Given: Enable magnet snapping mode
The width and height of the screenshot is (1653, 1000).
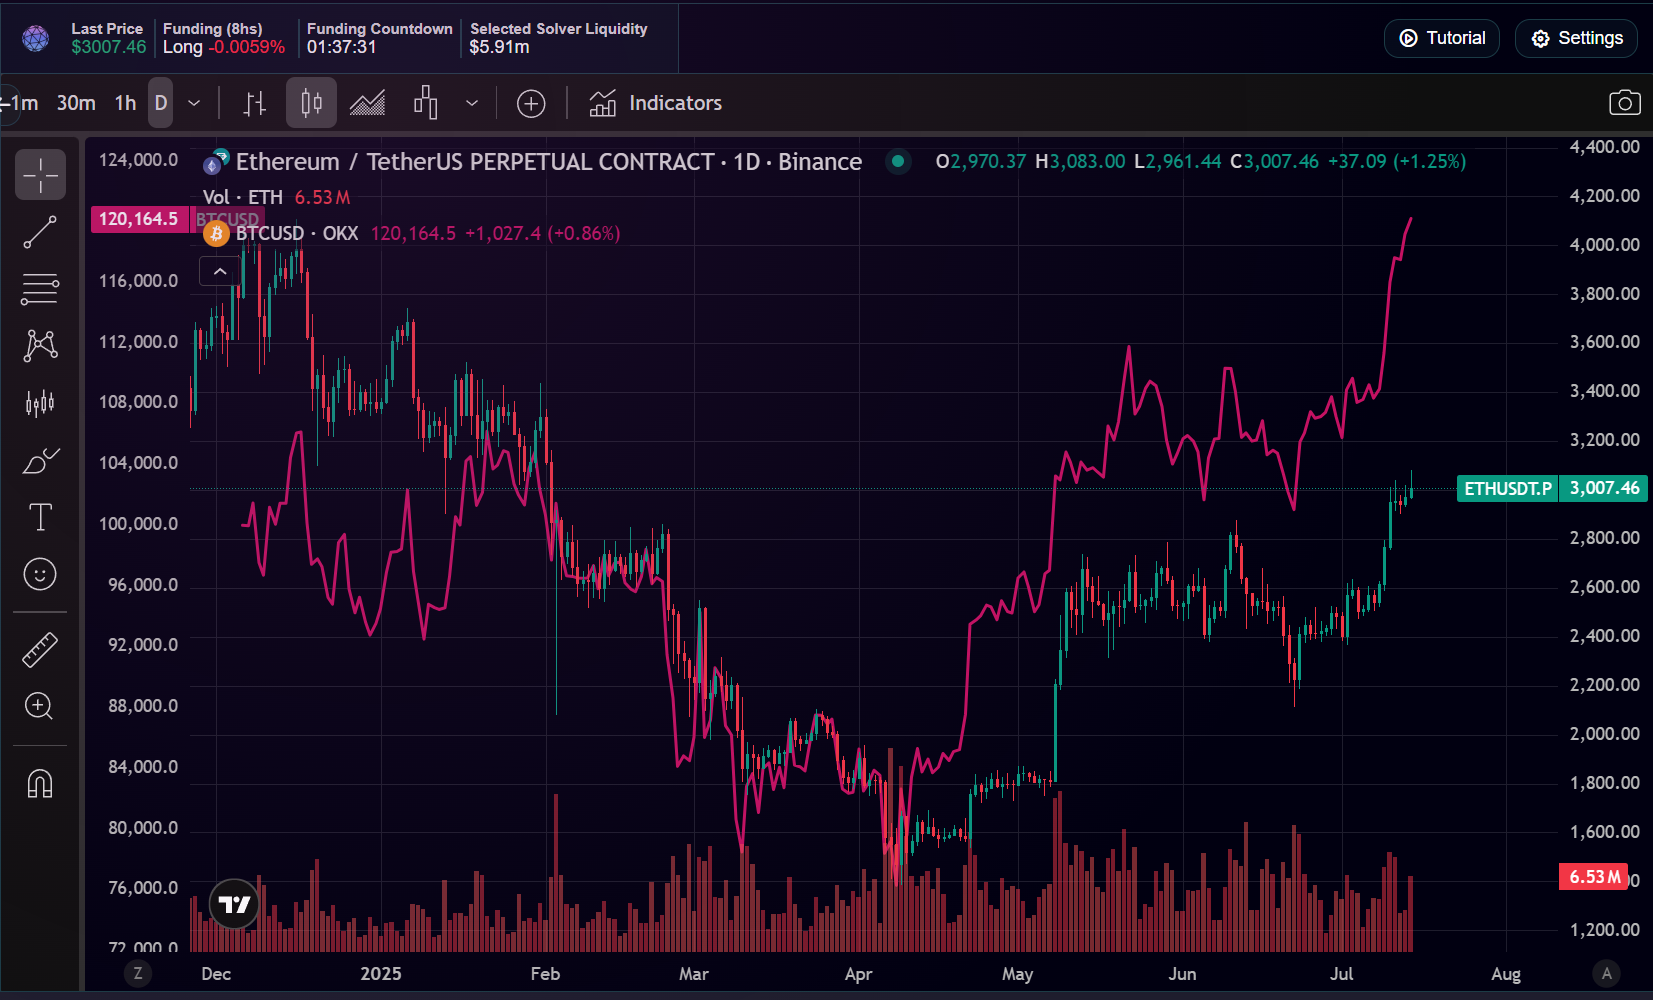Looking at the screenshot, I should click(x=40, y=784).
